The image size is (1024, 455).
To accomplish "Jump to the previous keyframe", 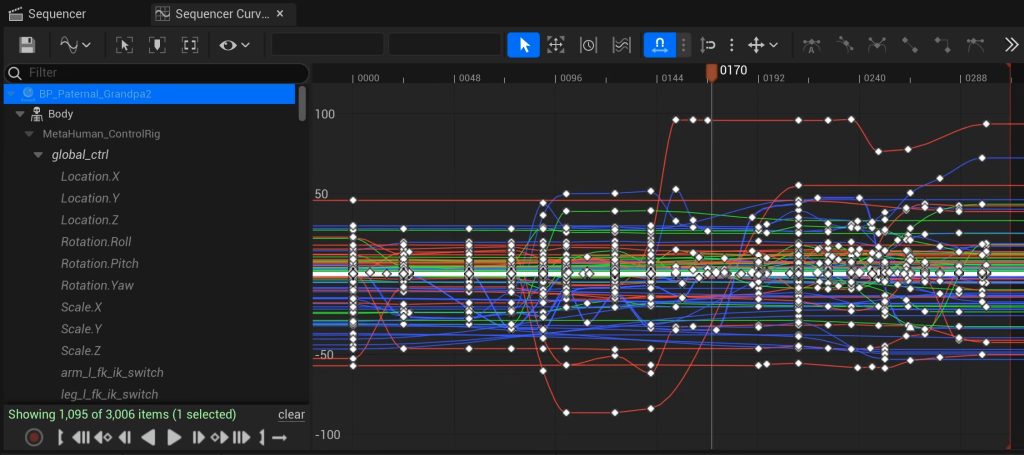I will click(x=103, y=437).
